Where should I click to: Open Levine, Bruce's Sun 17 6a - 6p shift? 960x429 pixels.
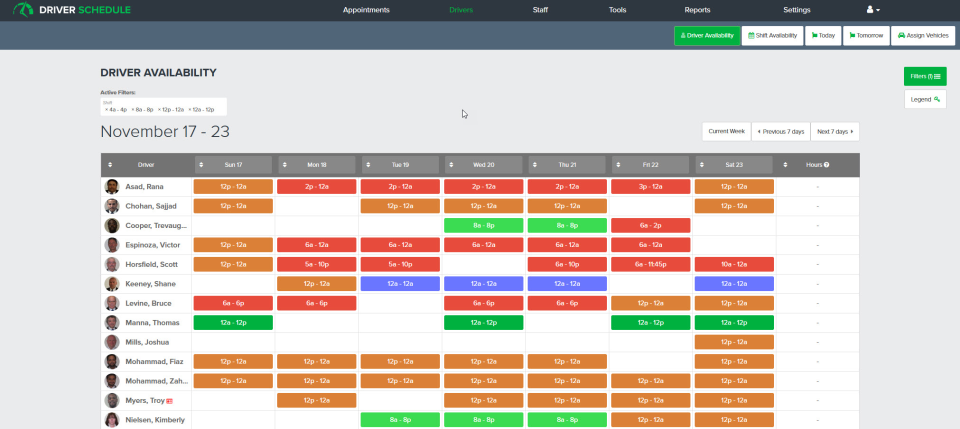tap(233, 304)
